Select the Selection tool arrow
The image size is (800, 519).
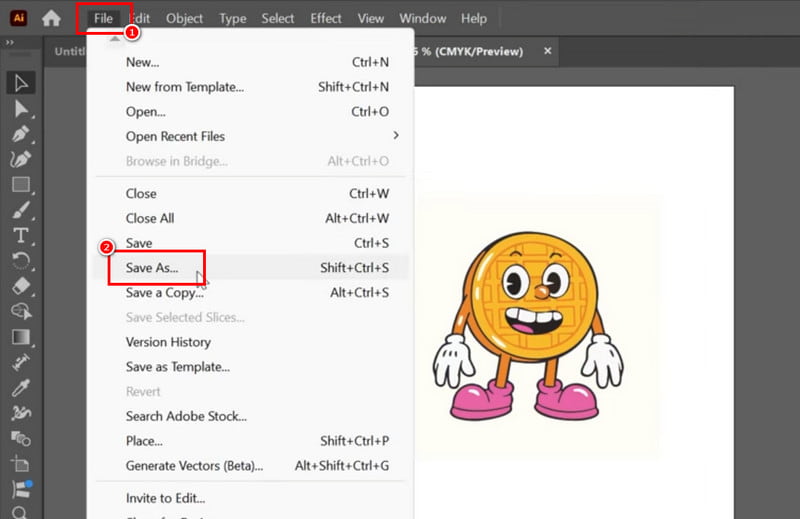click(x=20, y=83)
